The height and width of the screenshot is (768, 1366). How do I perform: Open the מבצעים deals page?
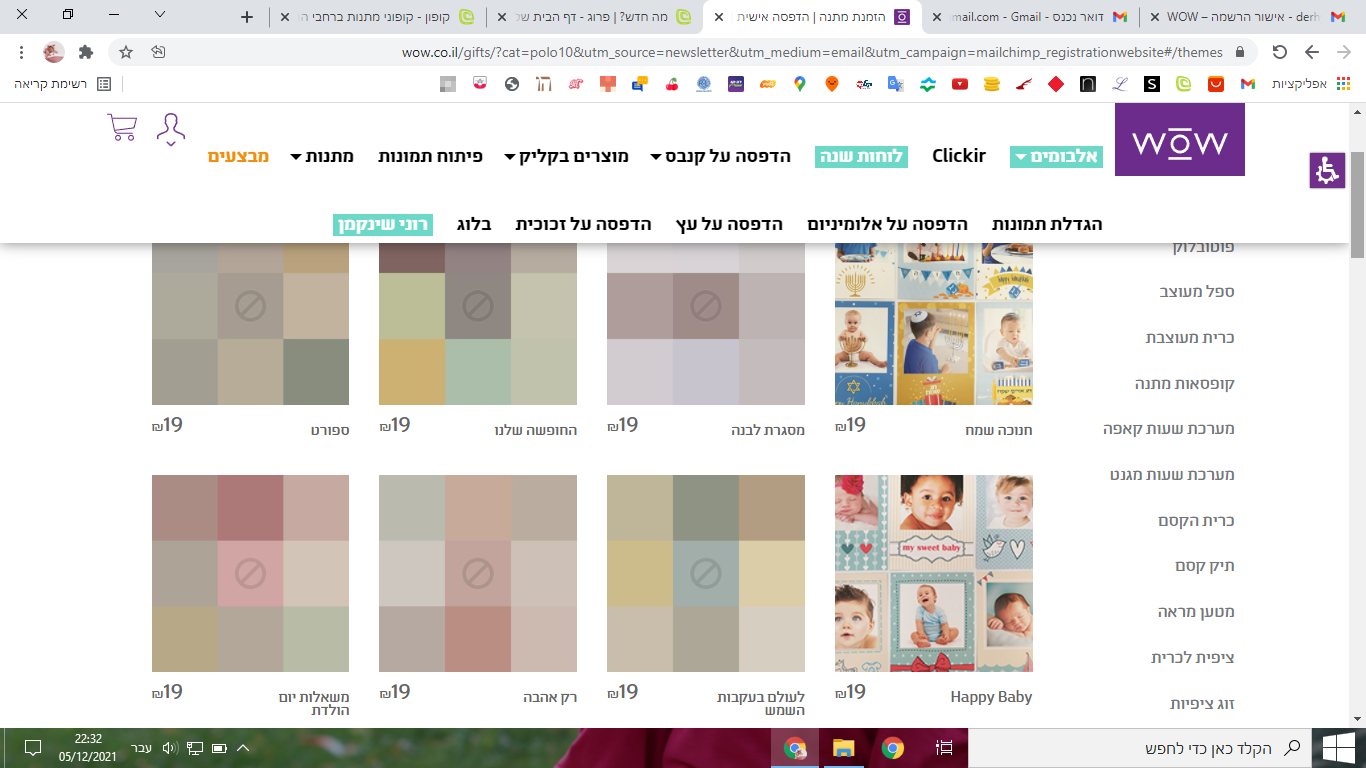click(238, 156)
